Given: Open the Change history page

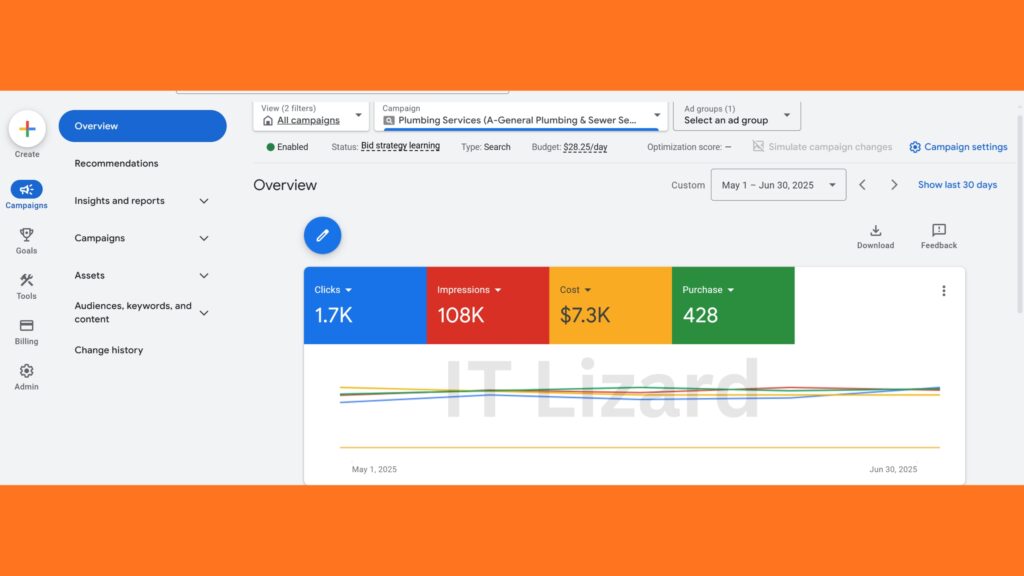Looking at the screenshot, I should [x=108, y=350].
